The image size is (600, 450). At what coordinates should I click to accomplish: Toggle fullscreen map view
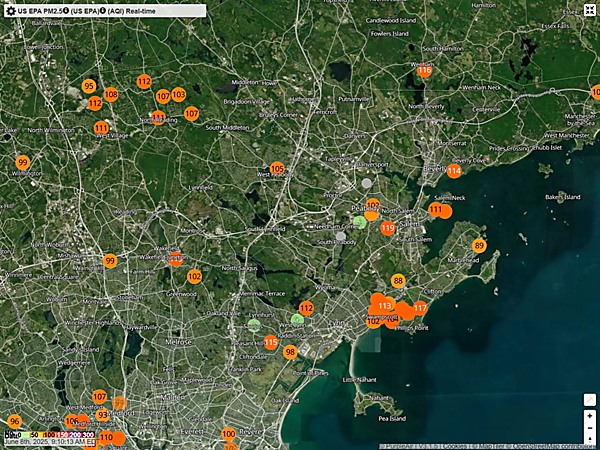point(590,12)
